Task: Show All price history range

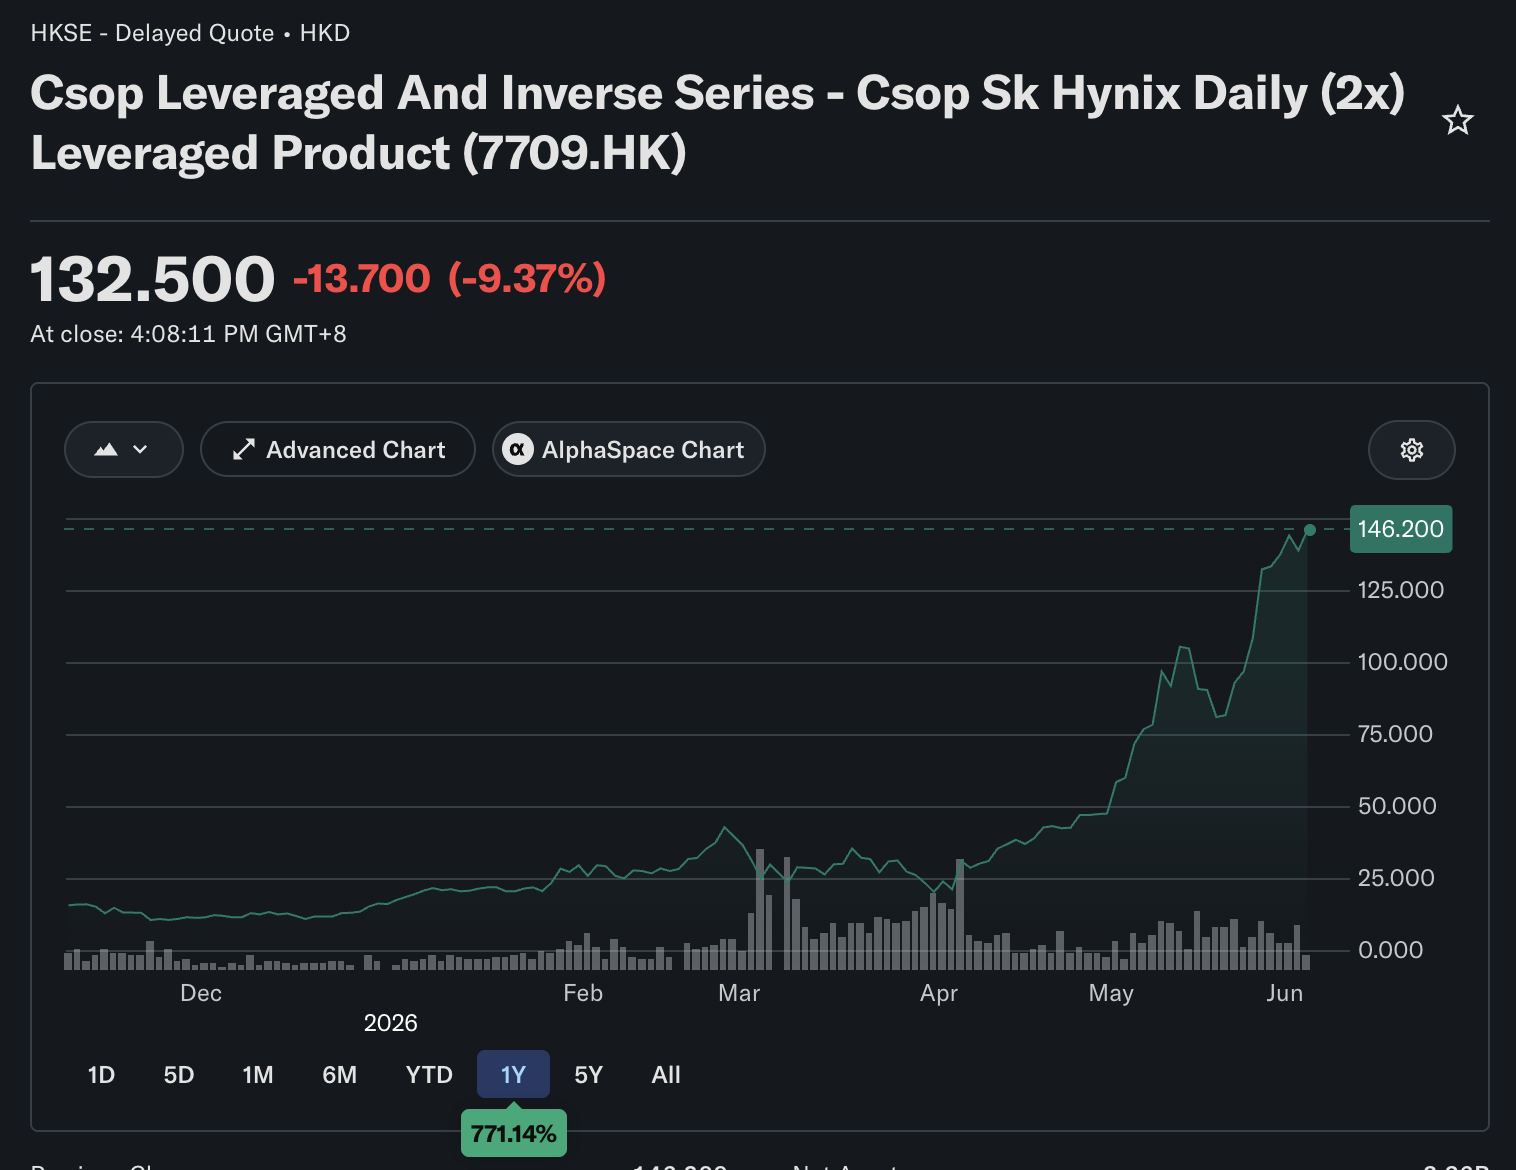Action: [666, 1075]
